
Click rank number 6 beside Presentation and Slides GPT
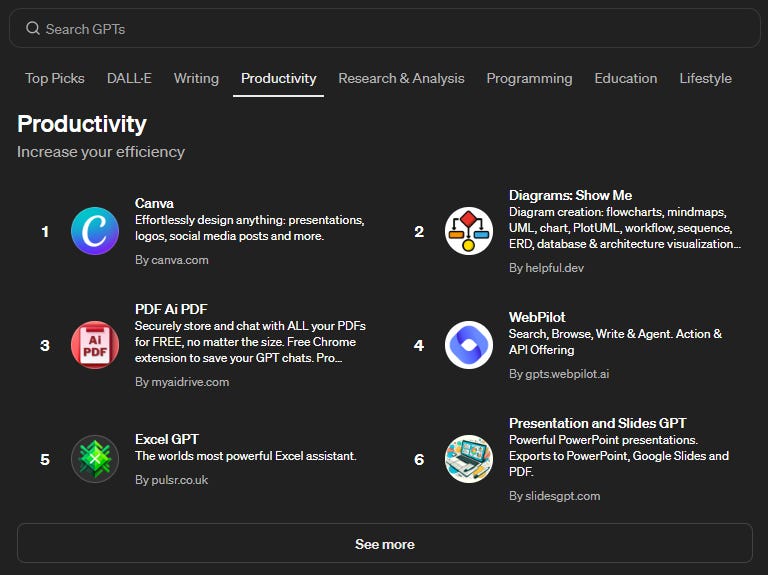click(x=419, y=459)
